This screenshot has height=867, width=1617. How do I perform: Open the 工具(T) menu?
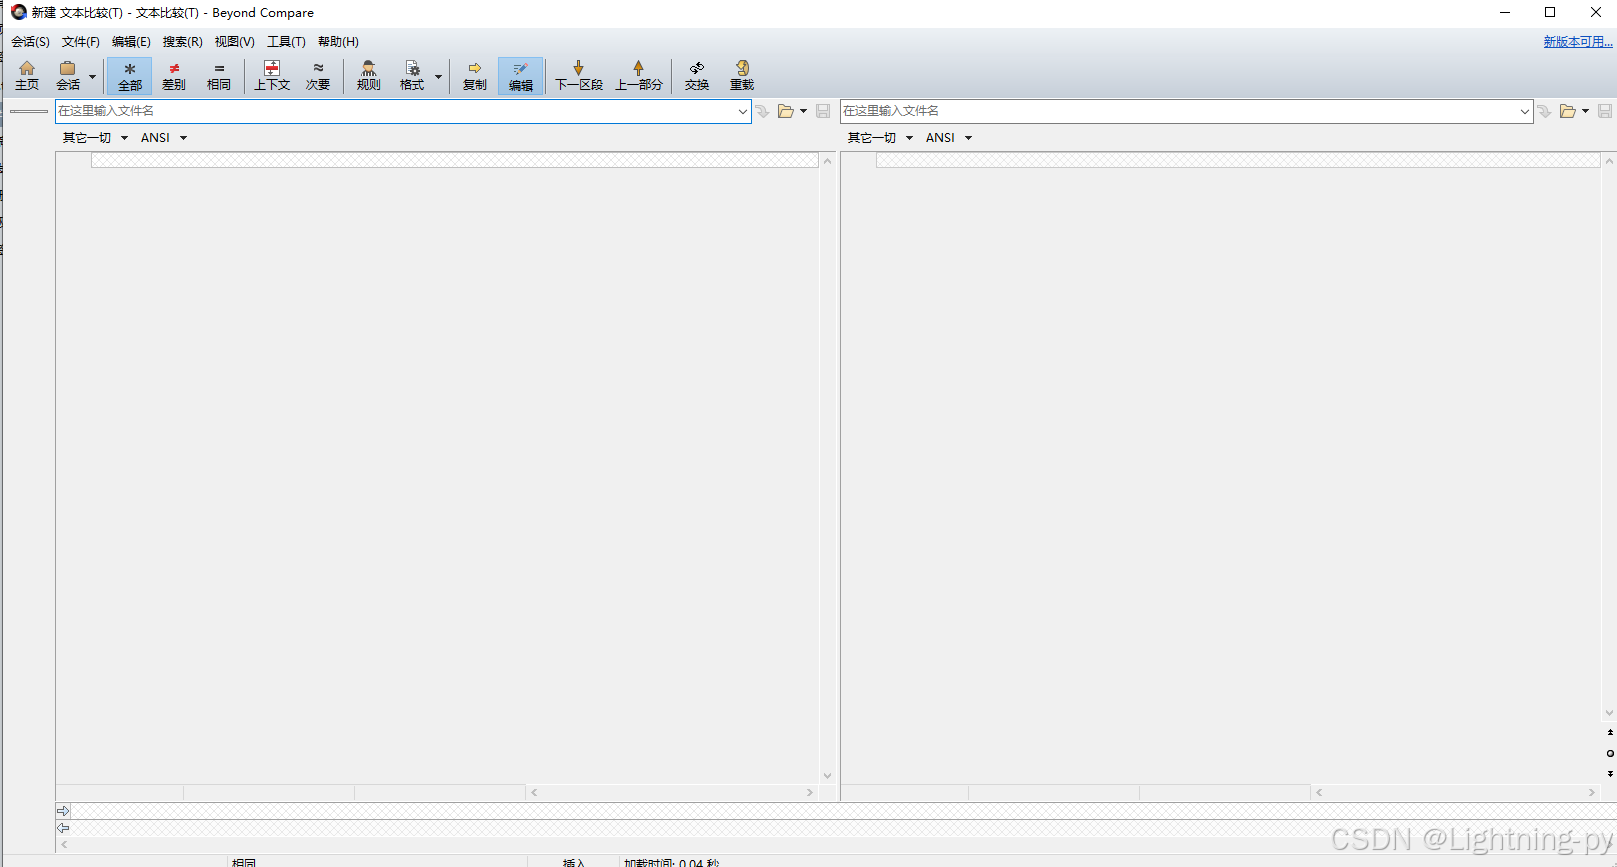(x=286, y=42)
